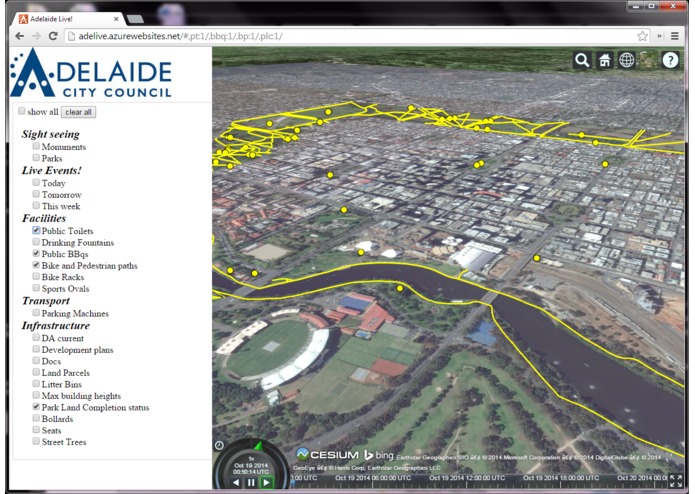Viewport: 695px width, 494px height.
Task: Enable the Bollards checkbox
Action: pyautogui.click(x=36, y=418)
